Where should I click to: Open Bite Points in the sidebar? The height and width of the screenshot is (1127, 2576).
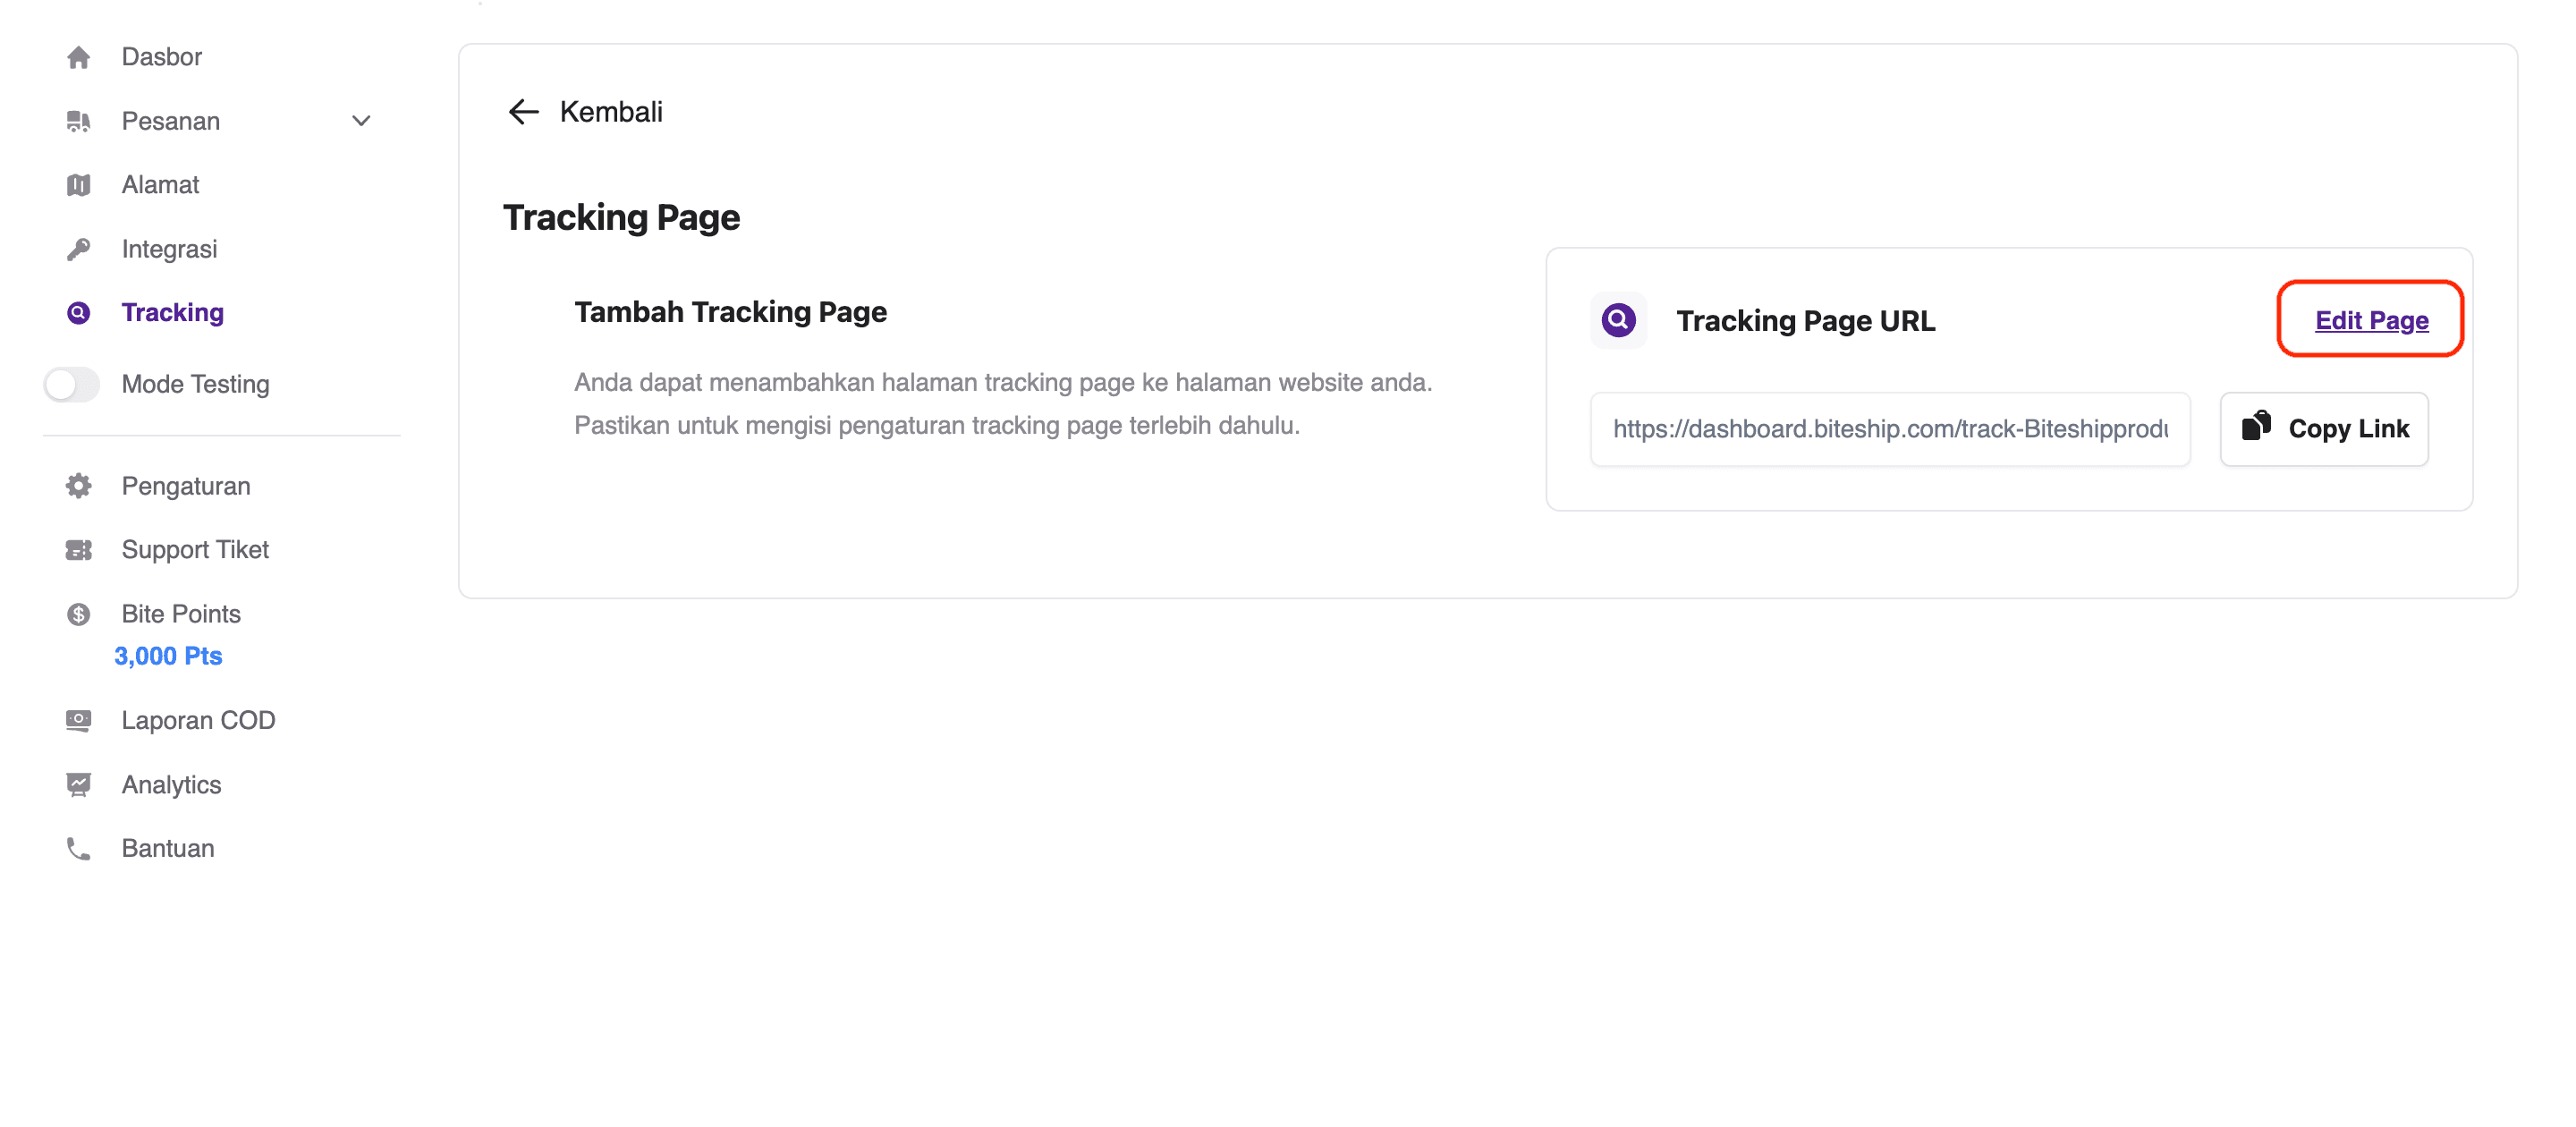click(x=181, y=614)
